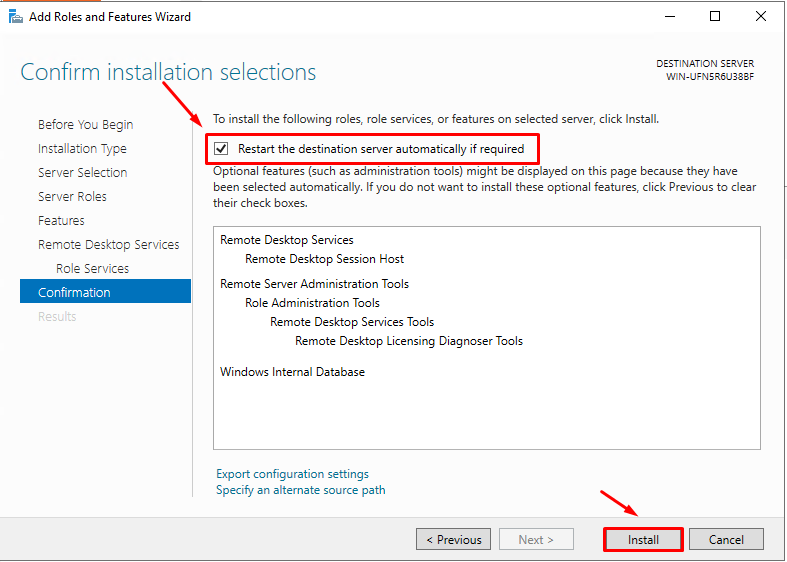Toggle the automatic server restart checkbox
The width and height of the screenshot is (787, 562).
click(x=222, y=149)
